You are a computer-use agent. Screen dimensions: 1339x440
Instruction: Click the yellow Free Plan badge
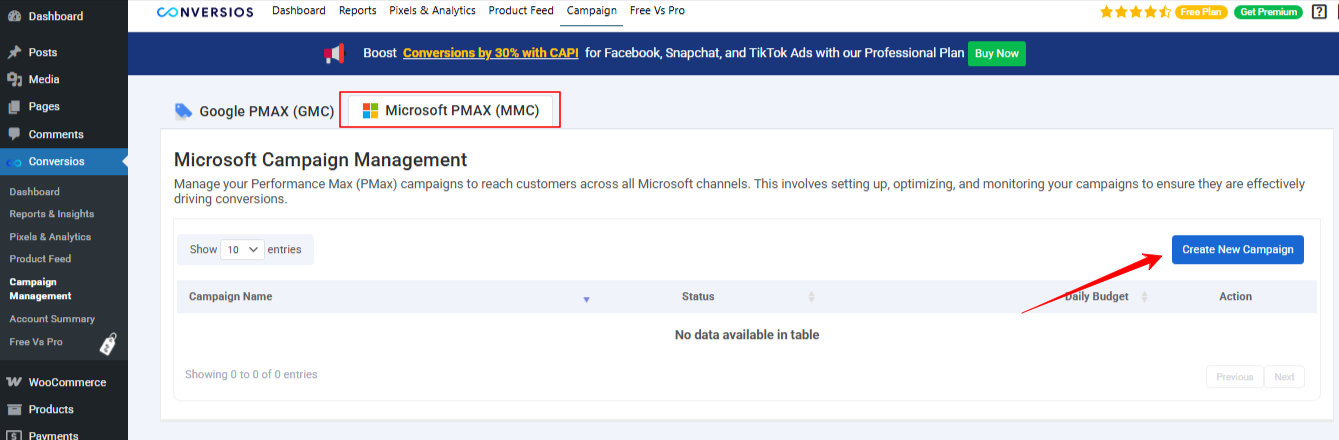coord(1201,12)
